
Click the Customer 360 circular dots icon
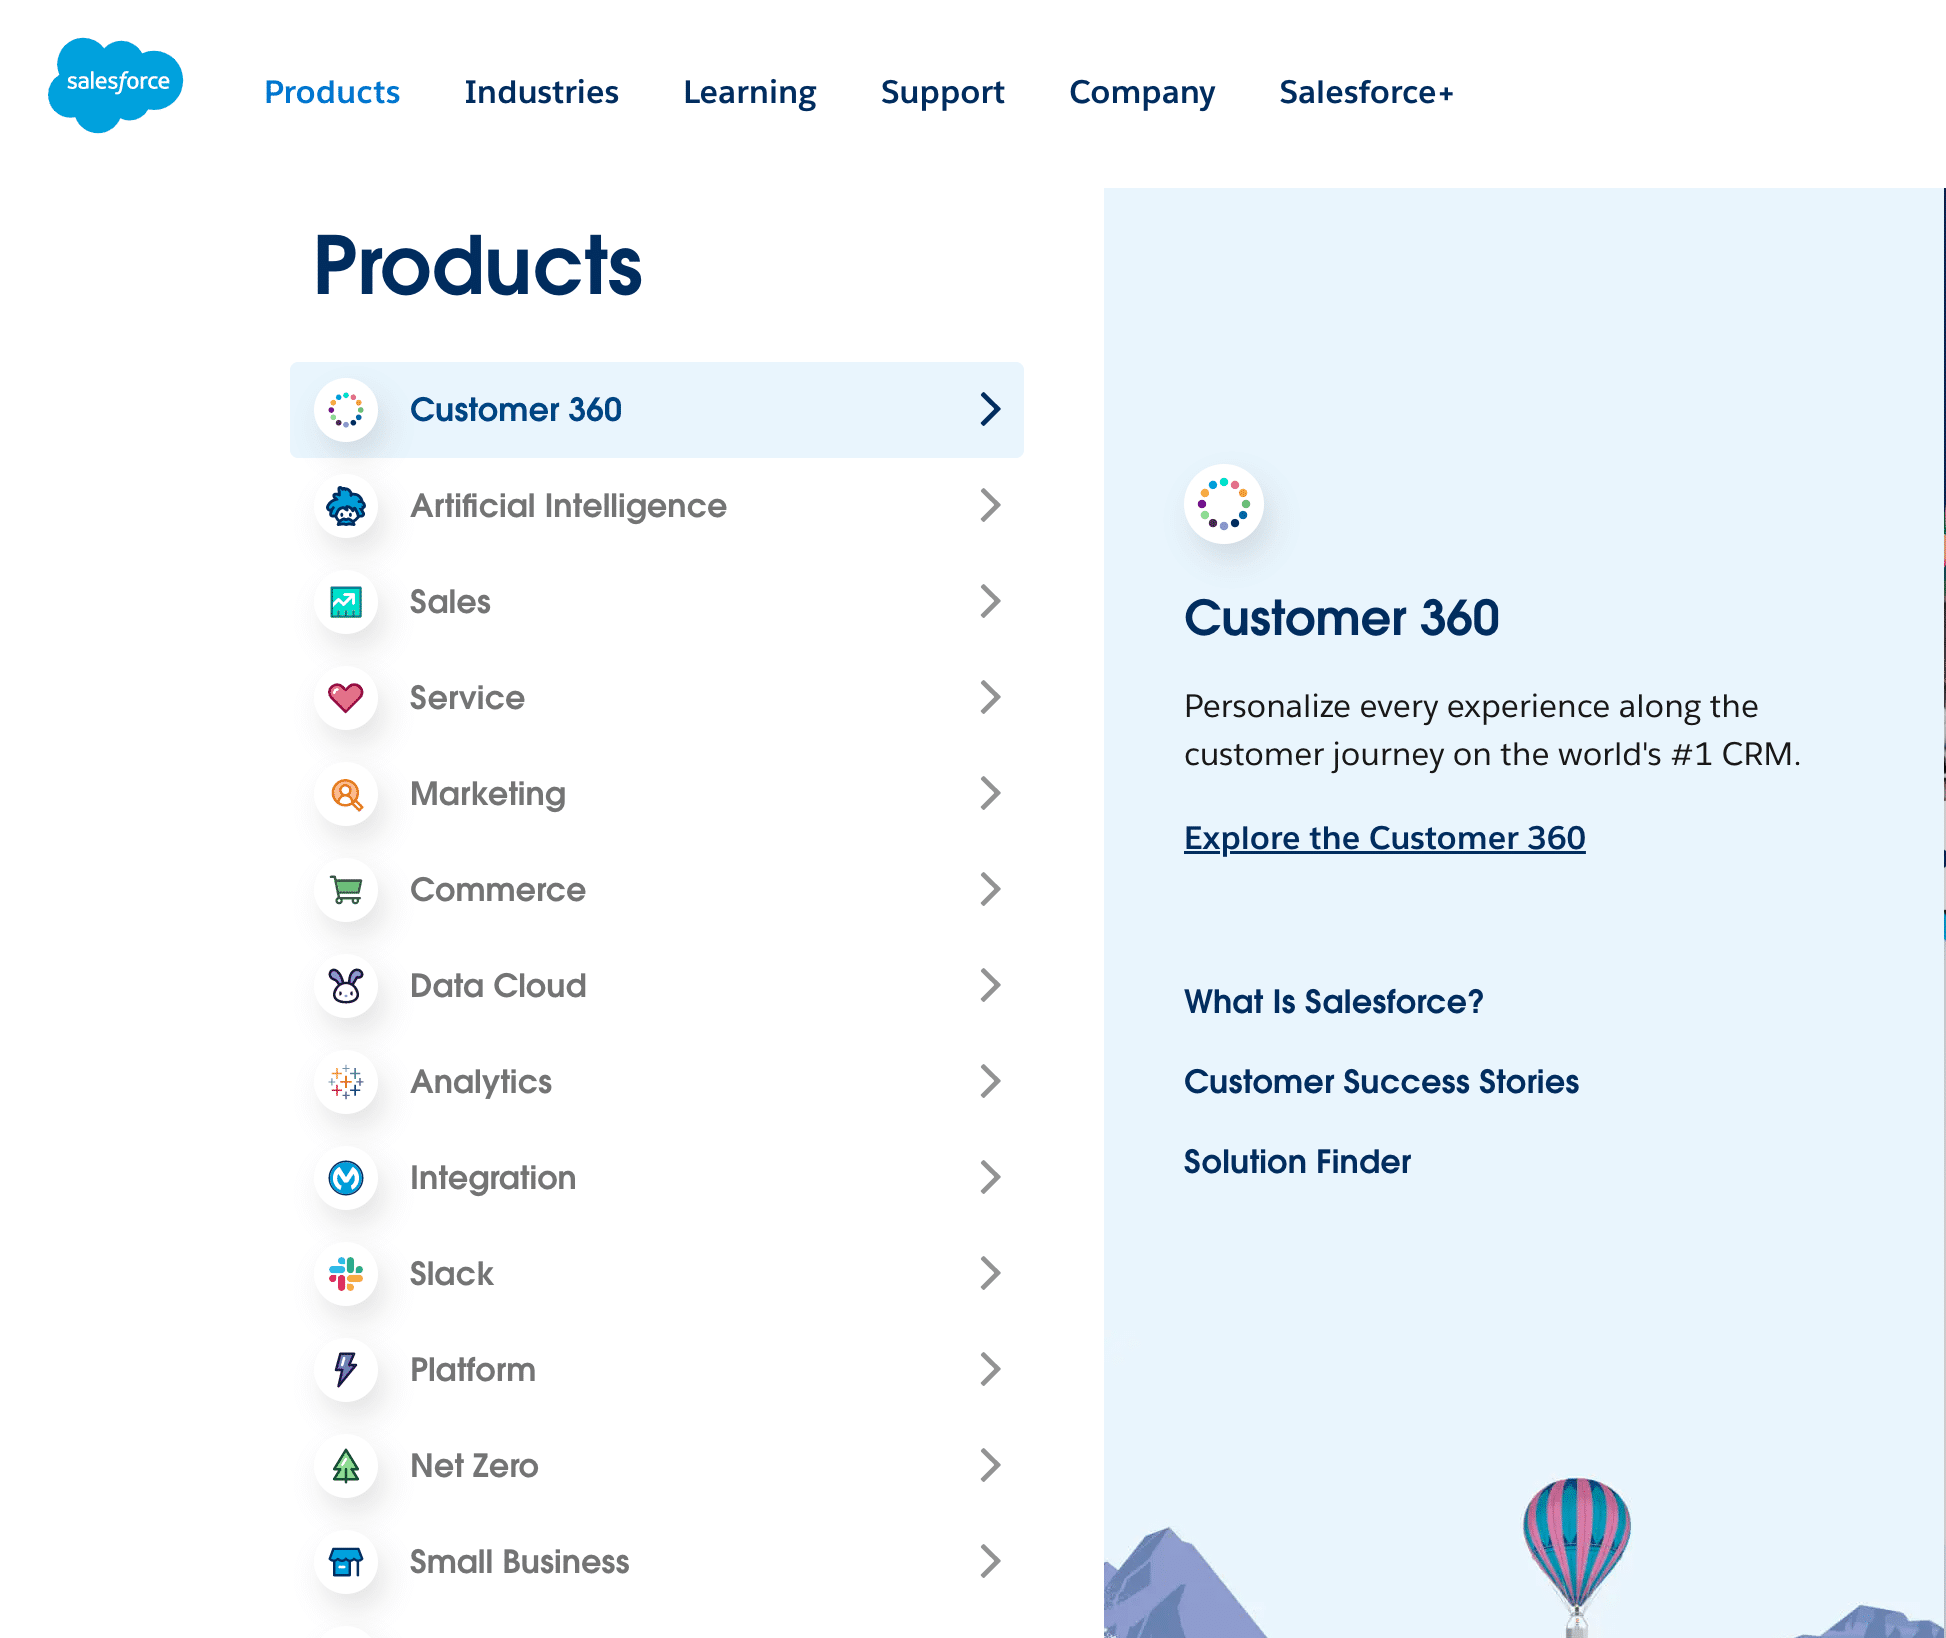pyautogui.click(x=346, y=410)
